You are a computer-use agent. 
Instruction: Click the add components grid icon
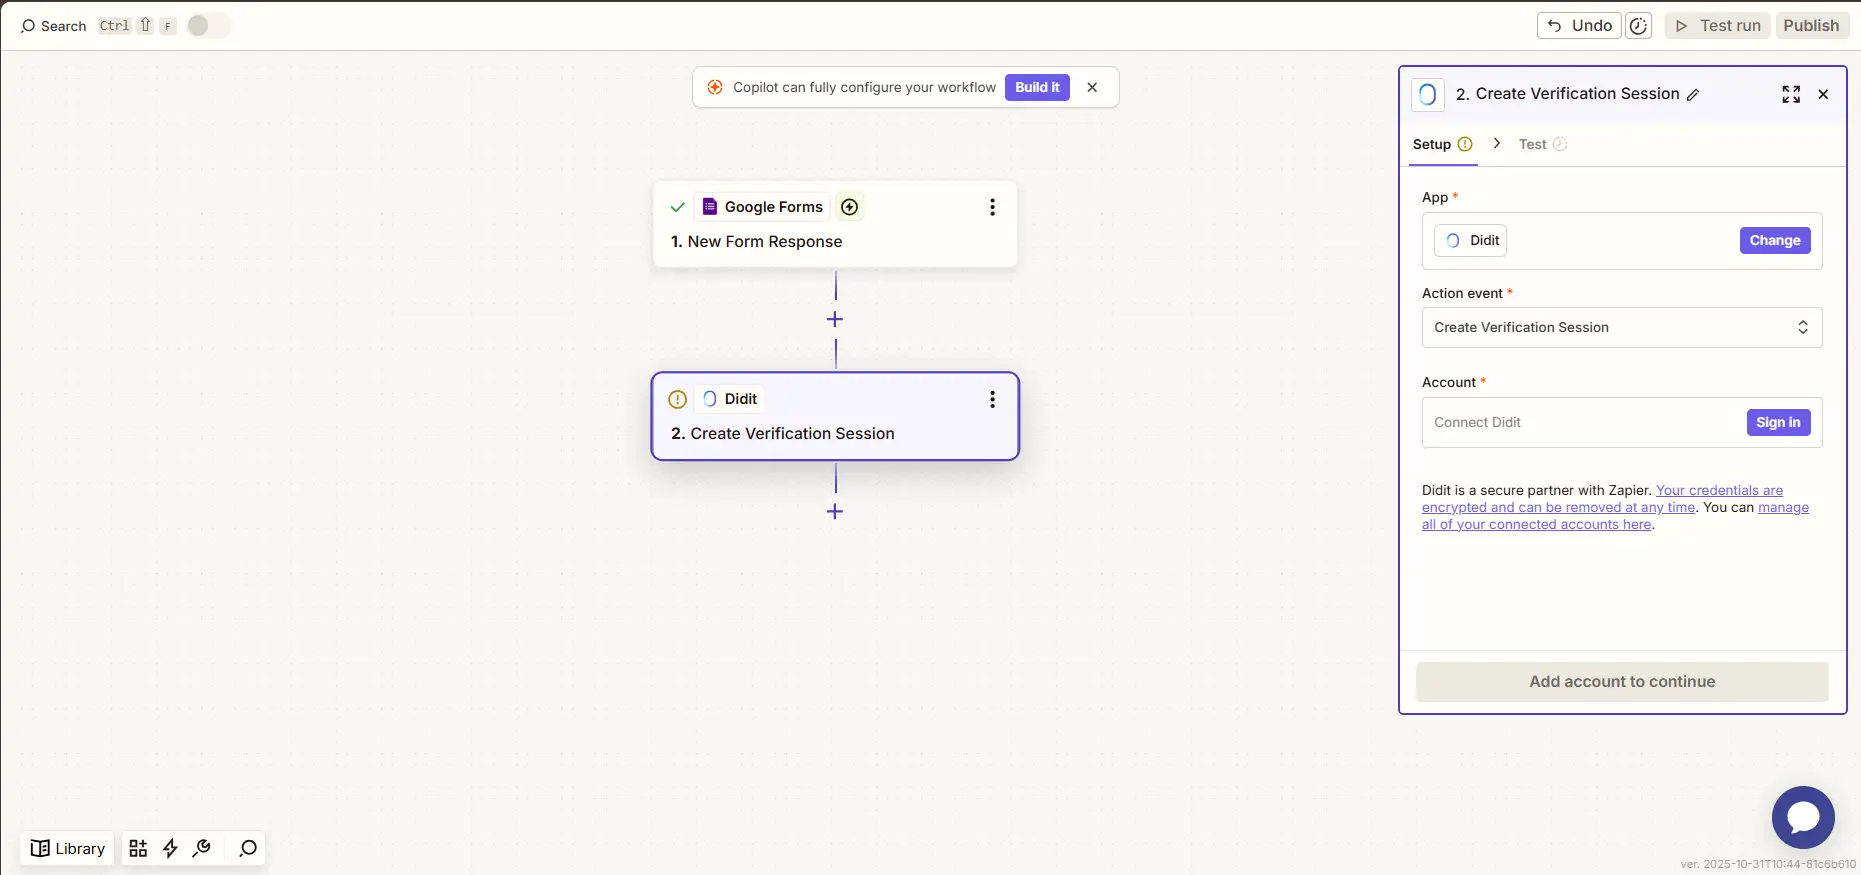click(x=138, y=848)
